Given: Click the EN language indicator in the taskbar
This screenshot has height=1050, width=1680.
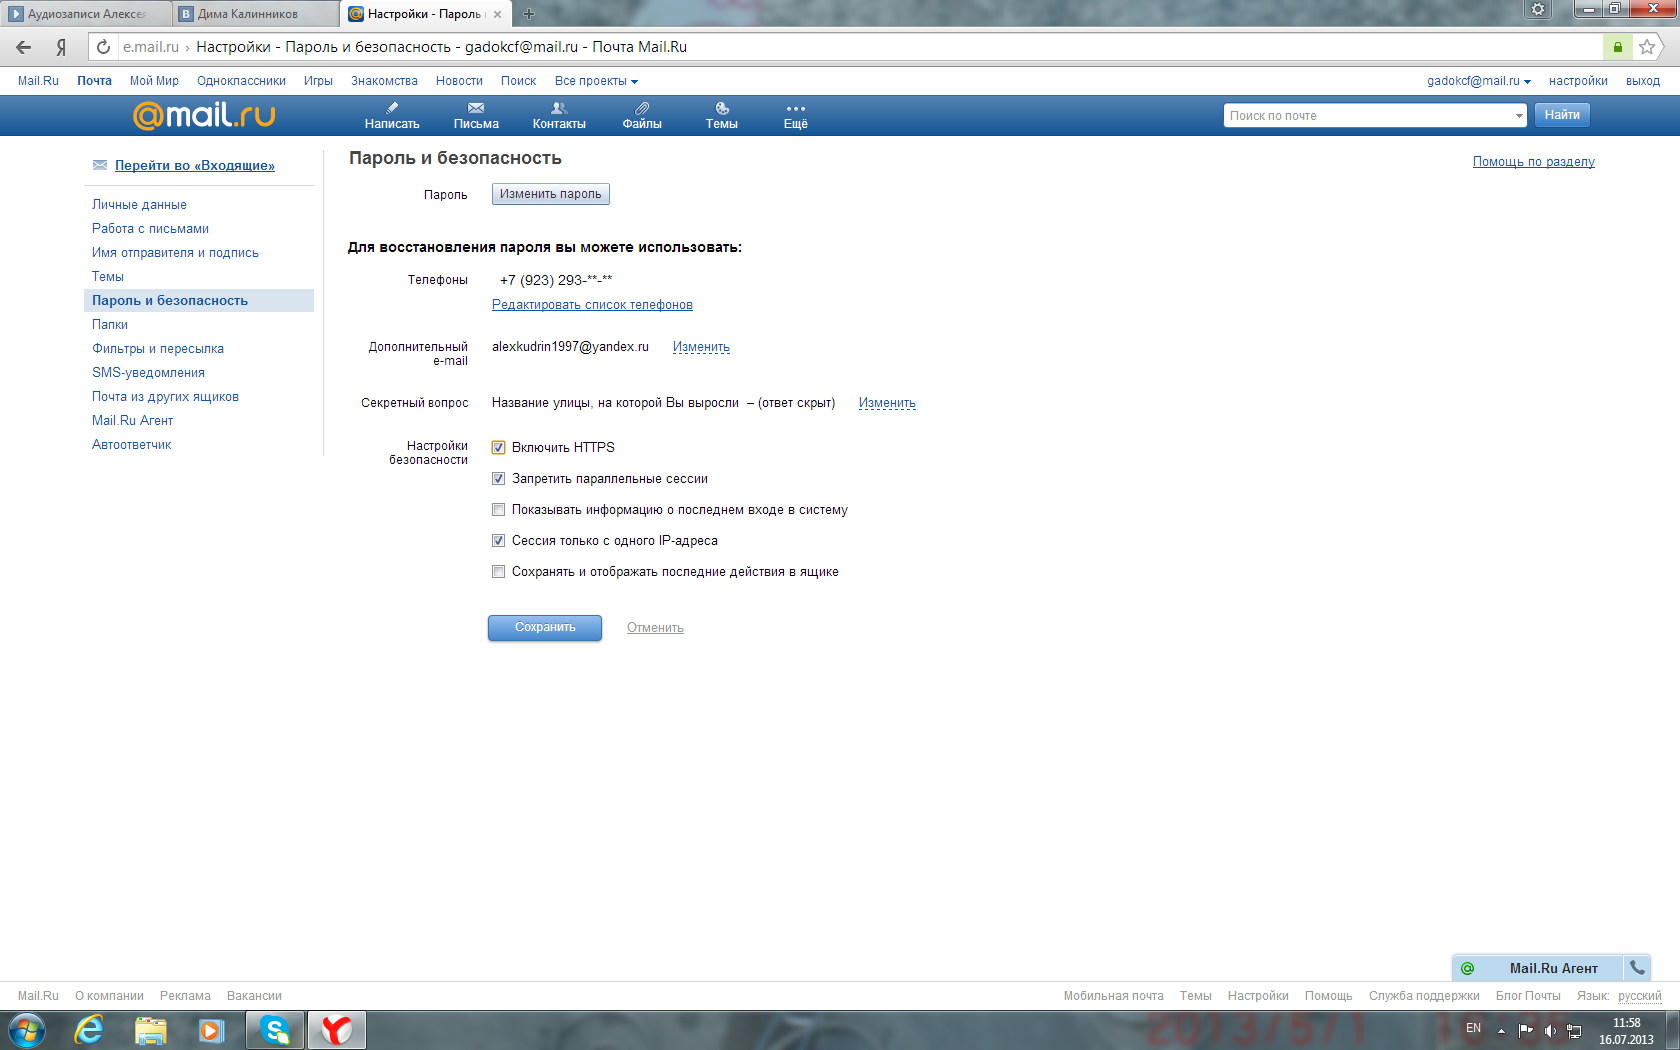Looking at the screenshot, I should (x=1473, y=1028).
